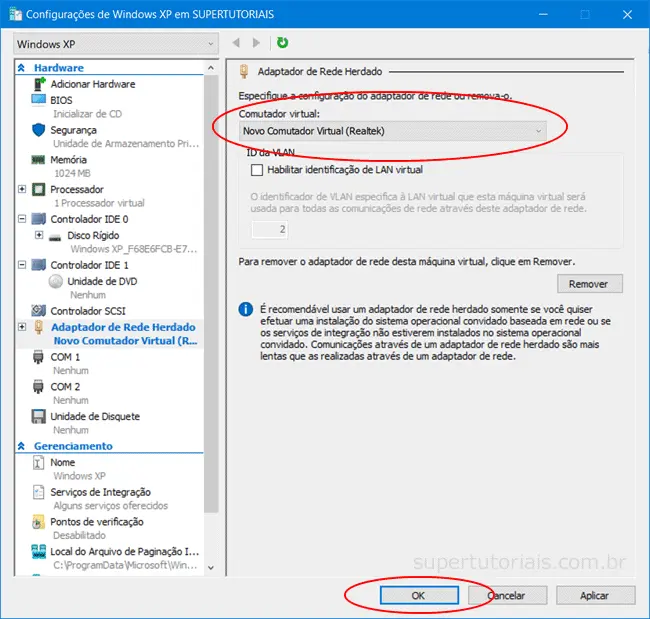Click the Unidade de DVD disc icon
Viewport: 650px width, 619px height.
56,281
